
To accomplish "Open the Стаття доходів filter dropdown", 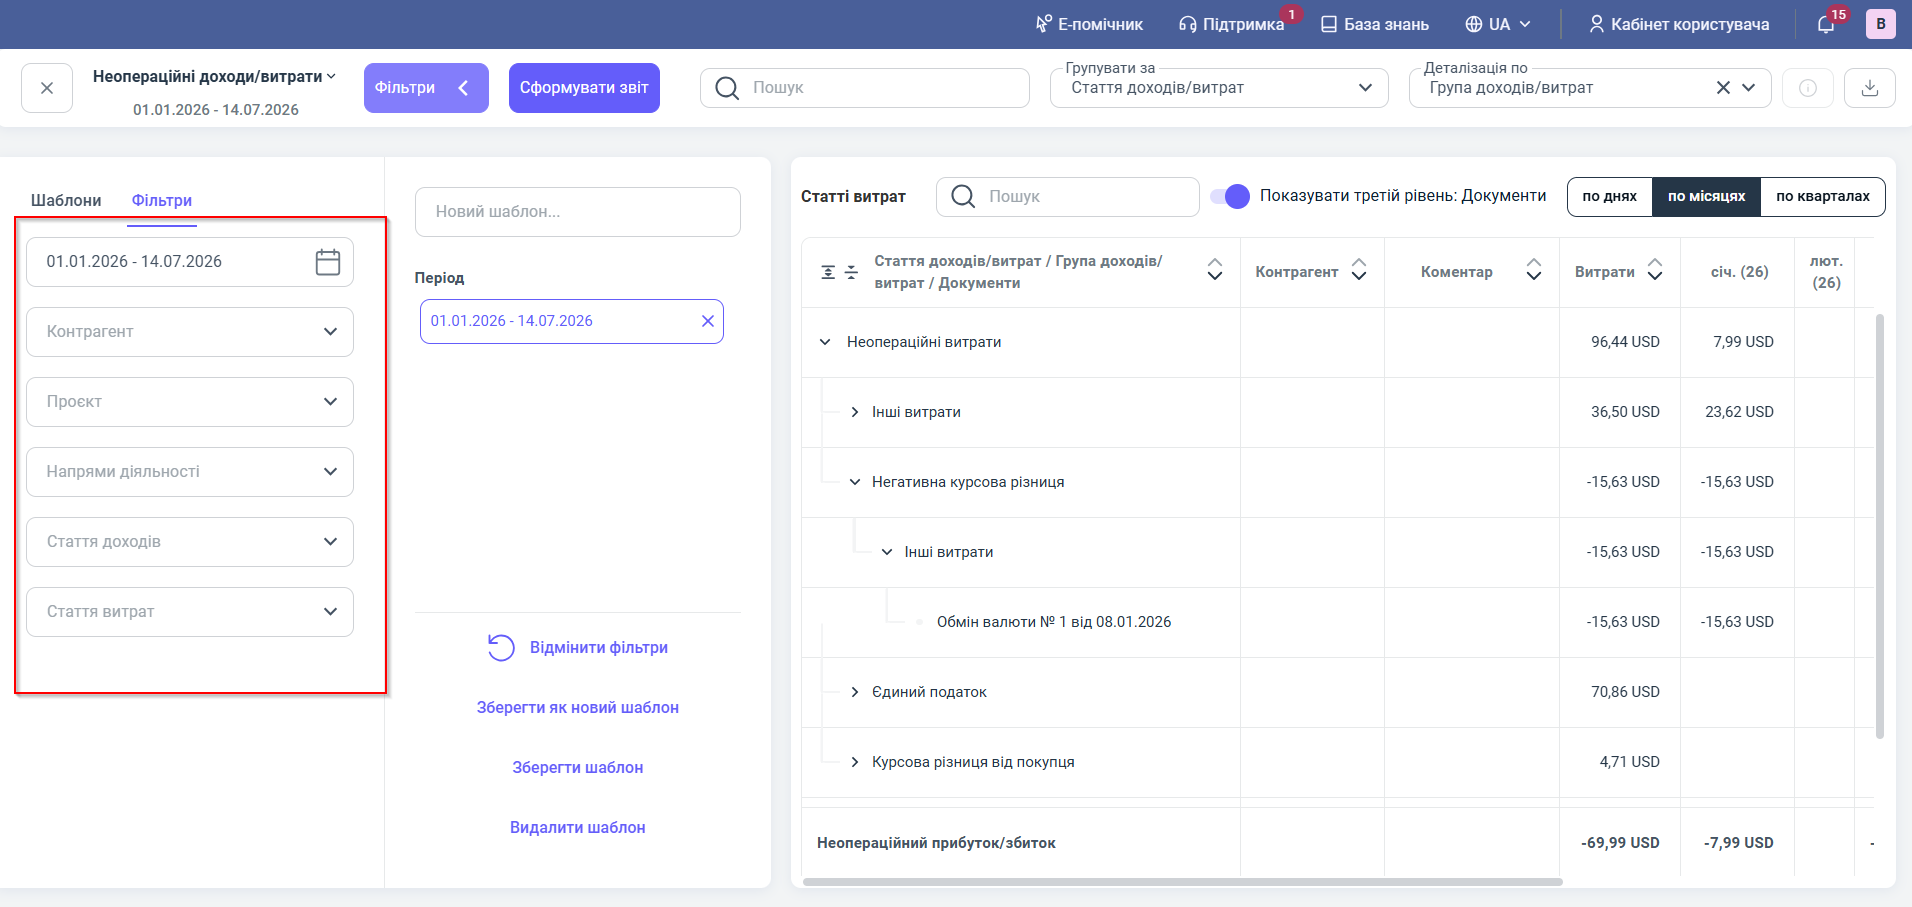I will pos(190,542).
